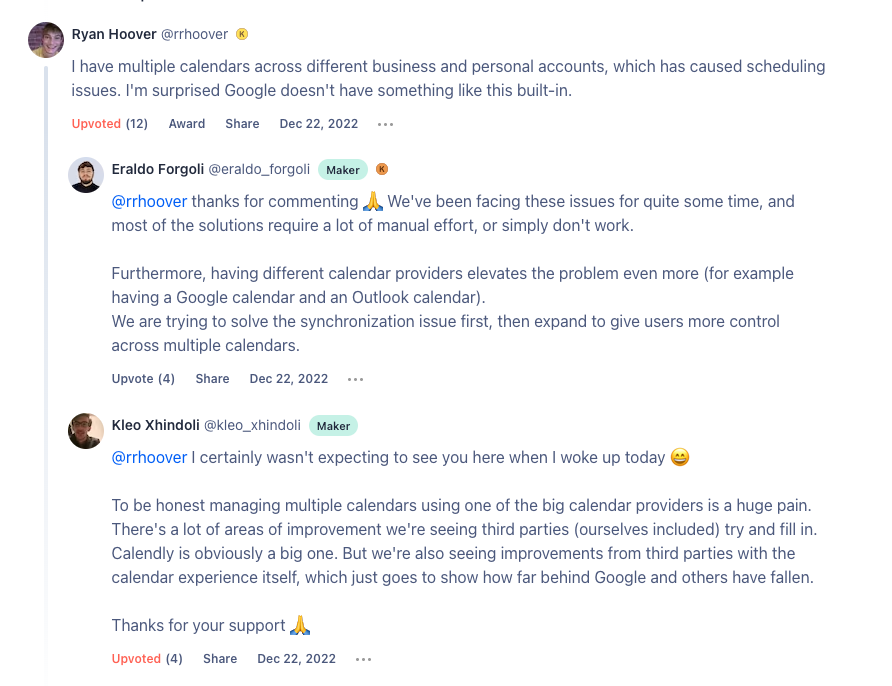Click the orange badge beside Eraldo's Maker tag
This screenshot has width=892, height=686.
(x=382, y=169)
